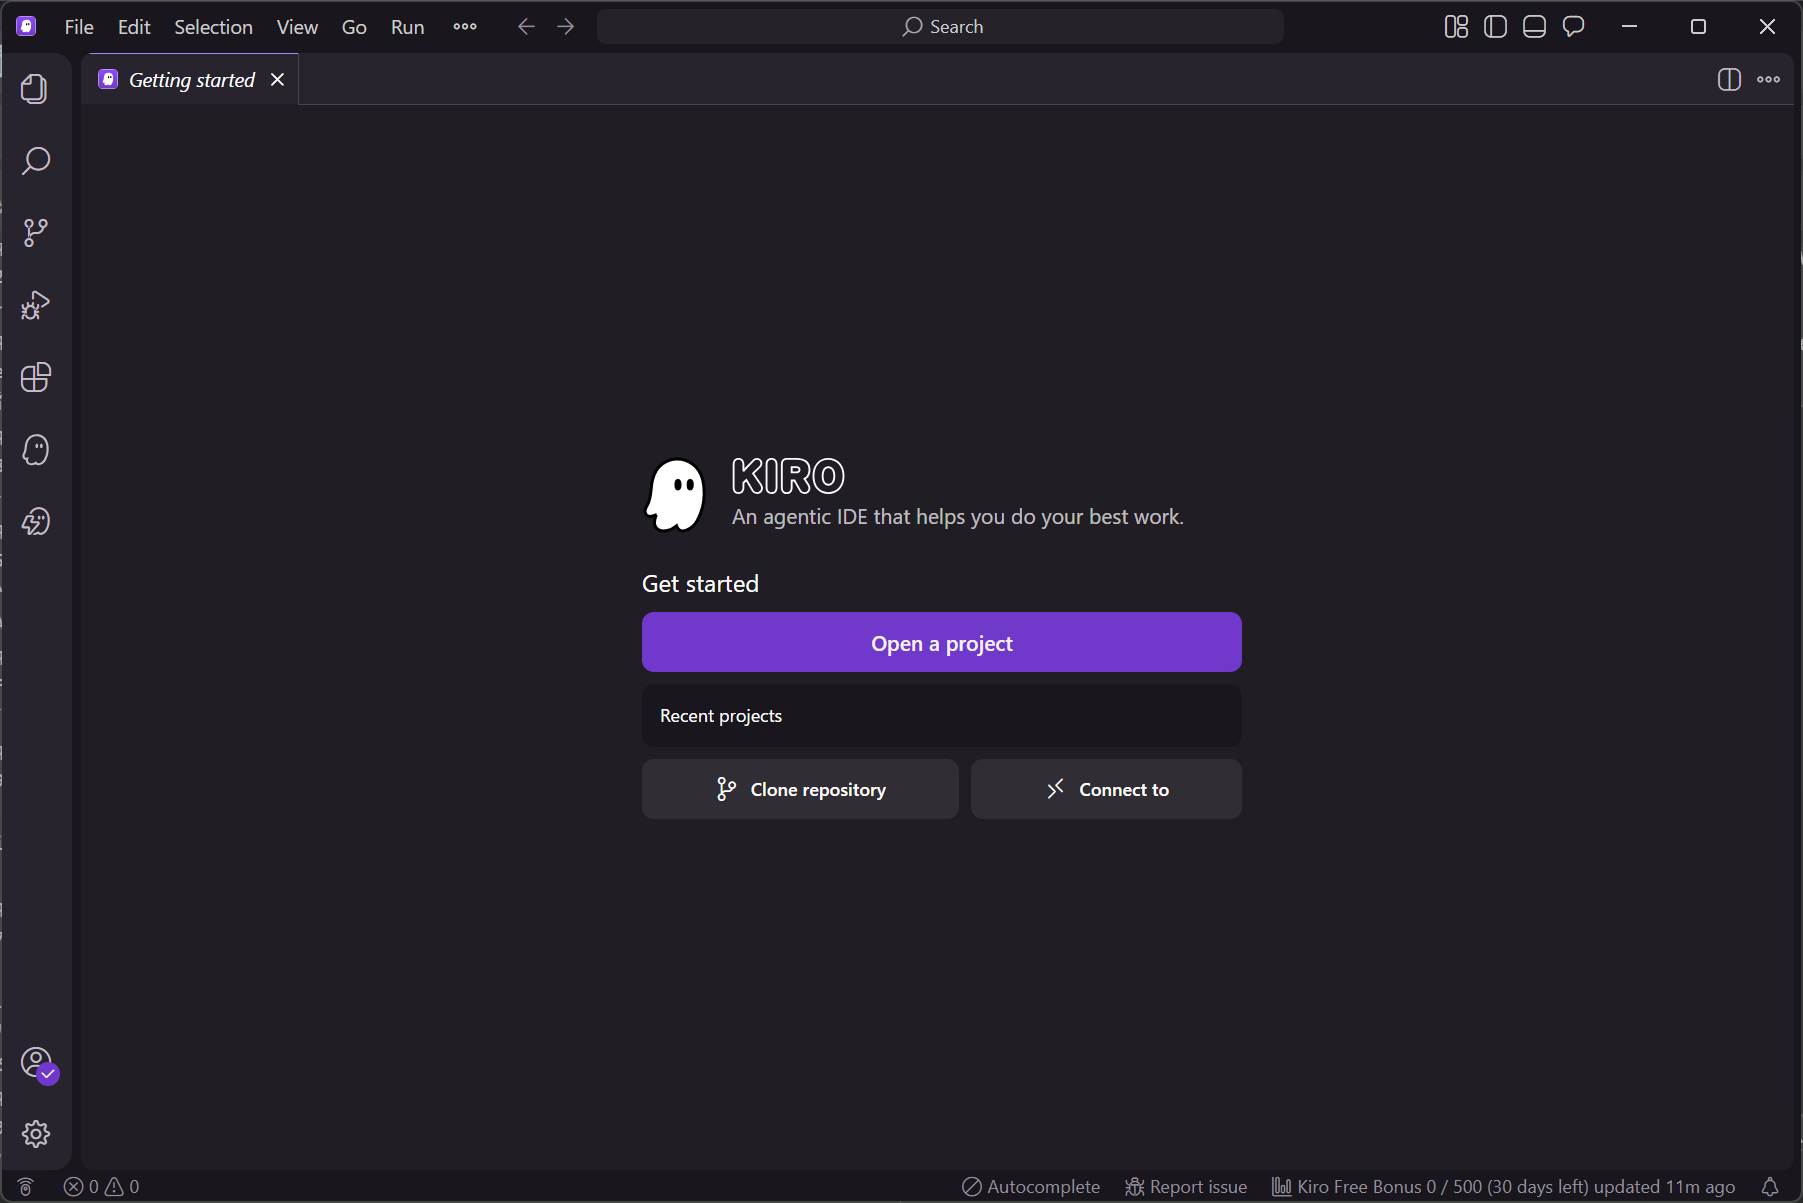Open the Manage settings gear
The image size is (1803, 1203).
[35, 1134]
